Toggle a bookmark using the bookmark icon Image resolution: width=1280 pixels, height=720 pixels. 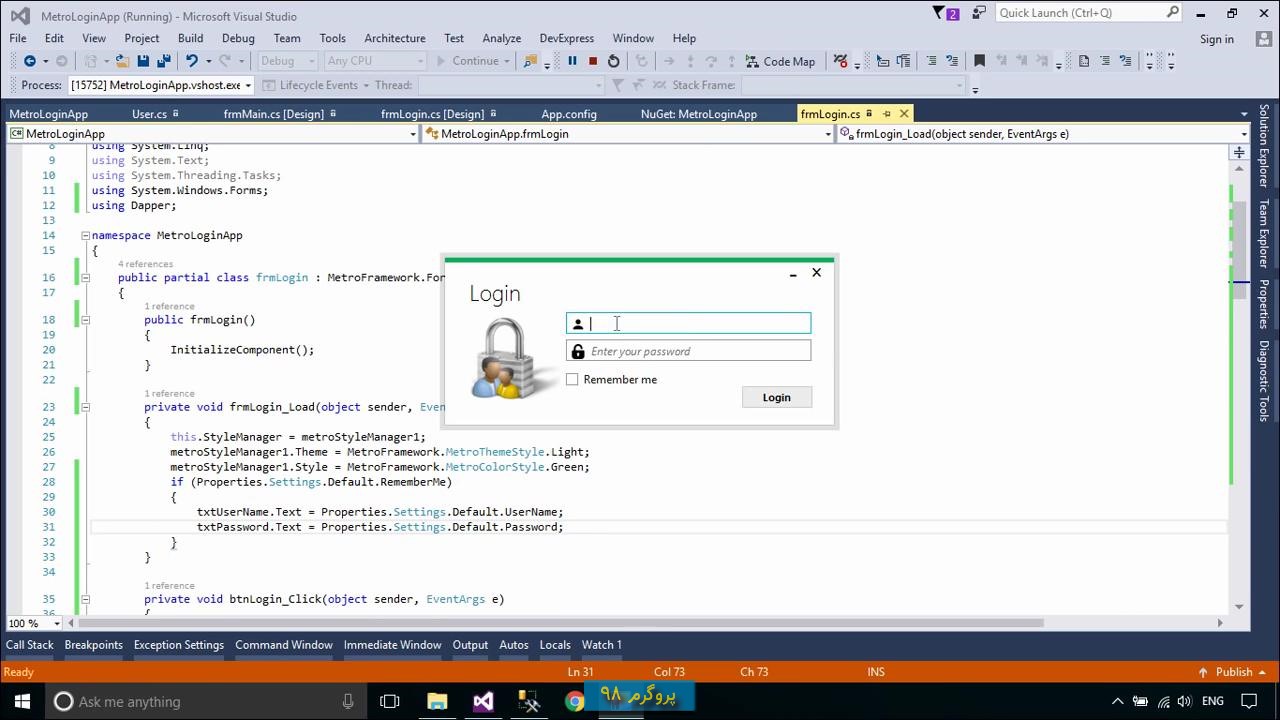click(978, 61)
